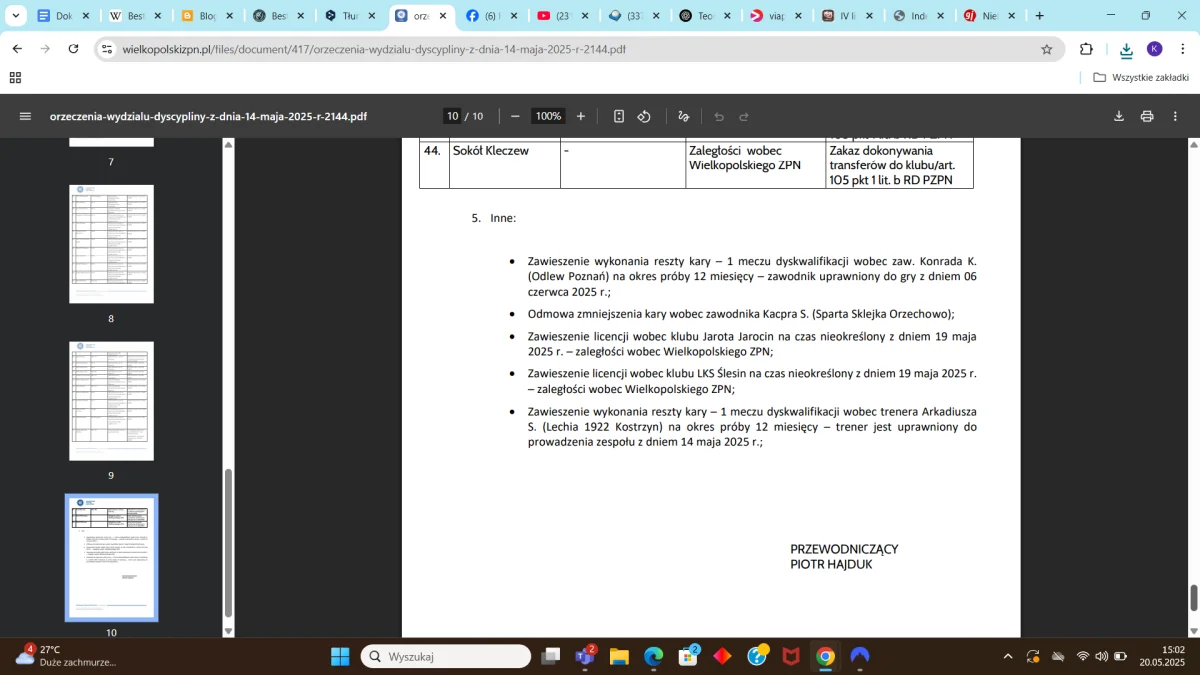The height and width of the screenshot is (675, 1200).
Task: Open the PDF viewer more actions menu
Action: point(1175,116)
